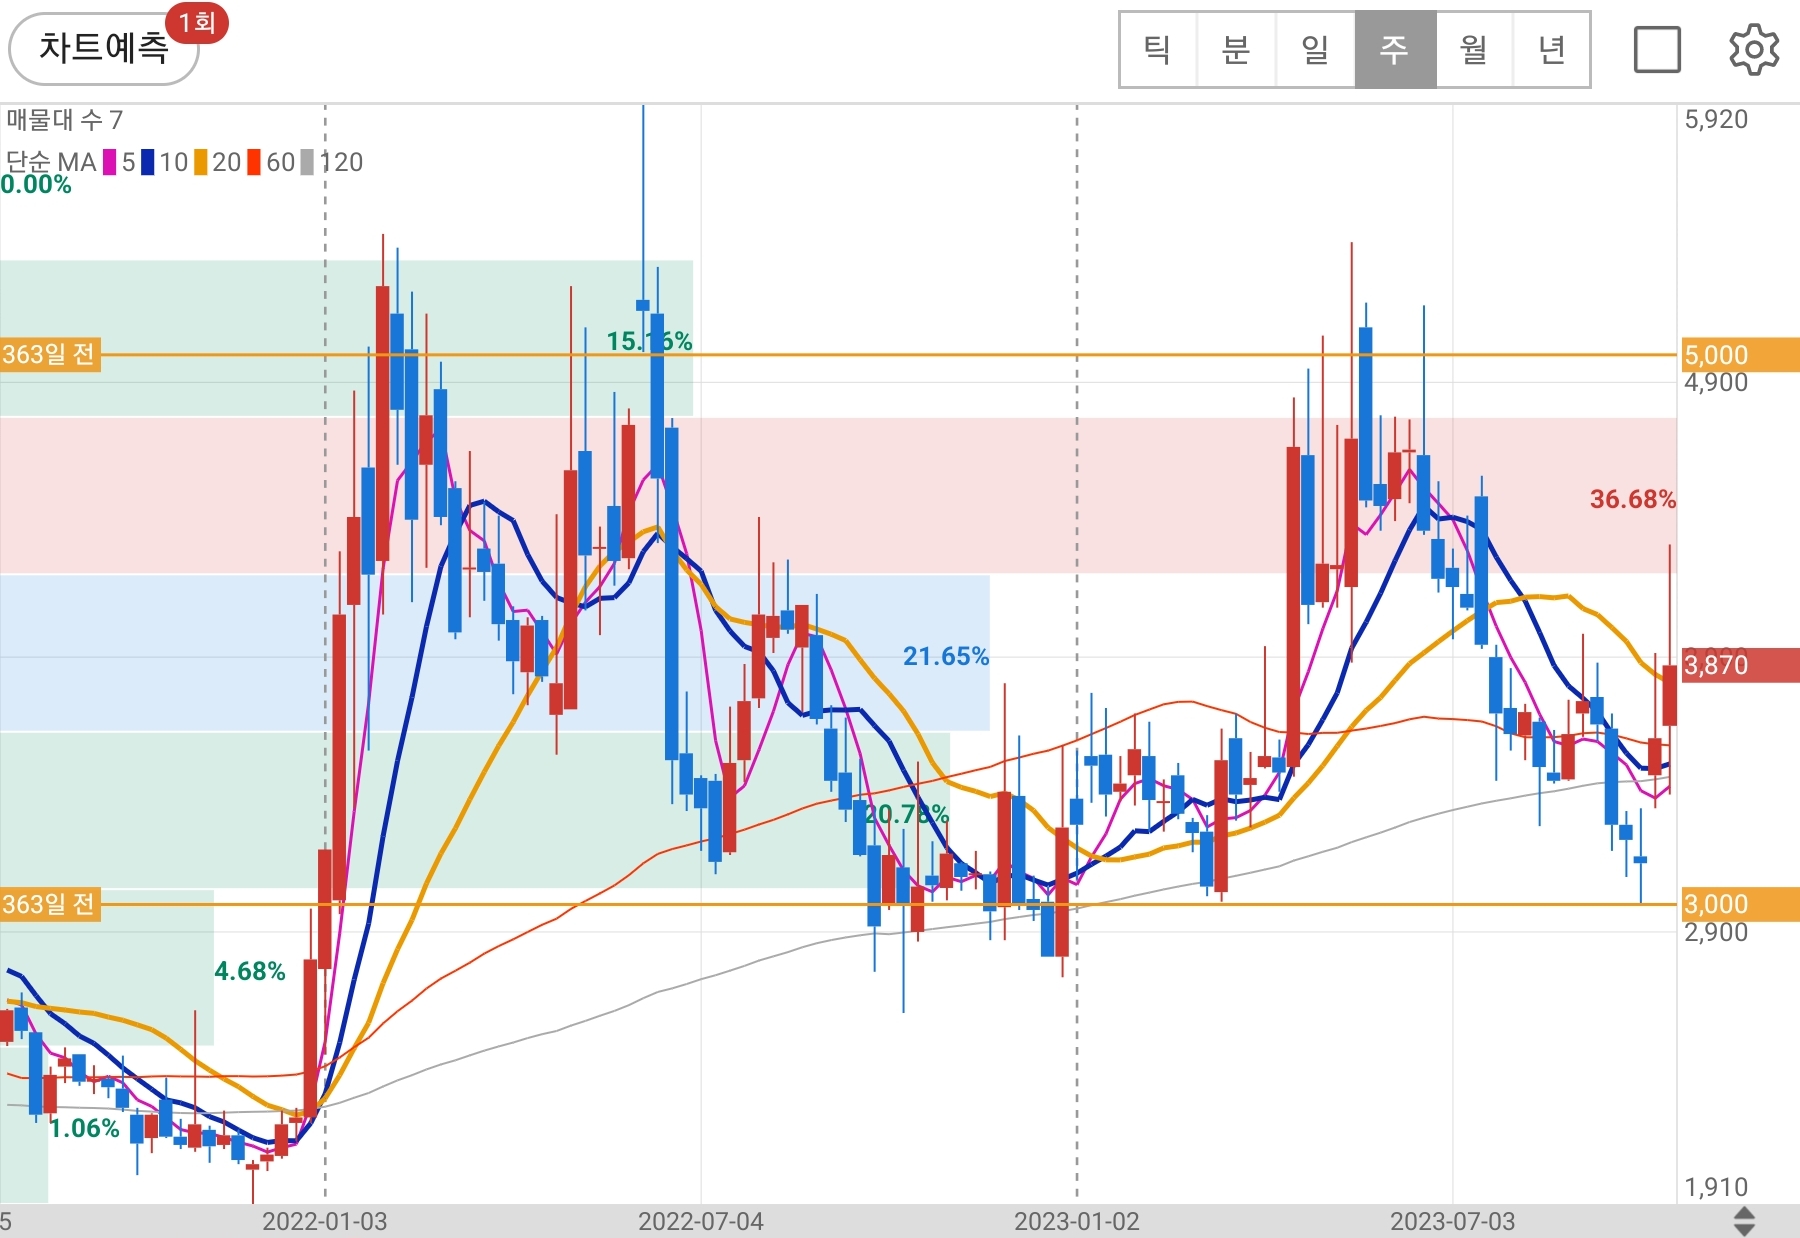Select the 5,000 orange price line tag
Image resolution: width=1800 pixels, height=1238 pixels.
[1740, 355]
